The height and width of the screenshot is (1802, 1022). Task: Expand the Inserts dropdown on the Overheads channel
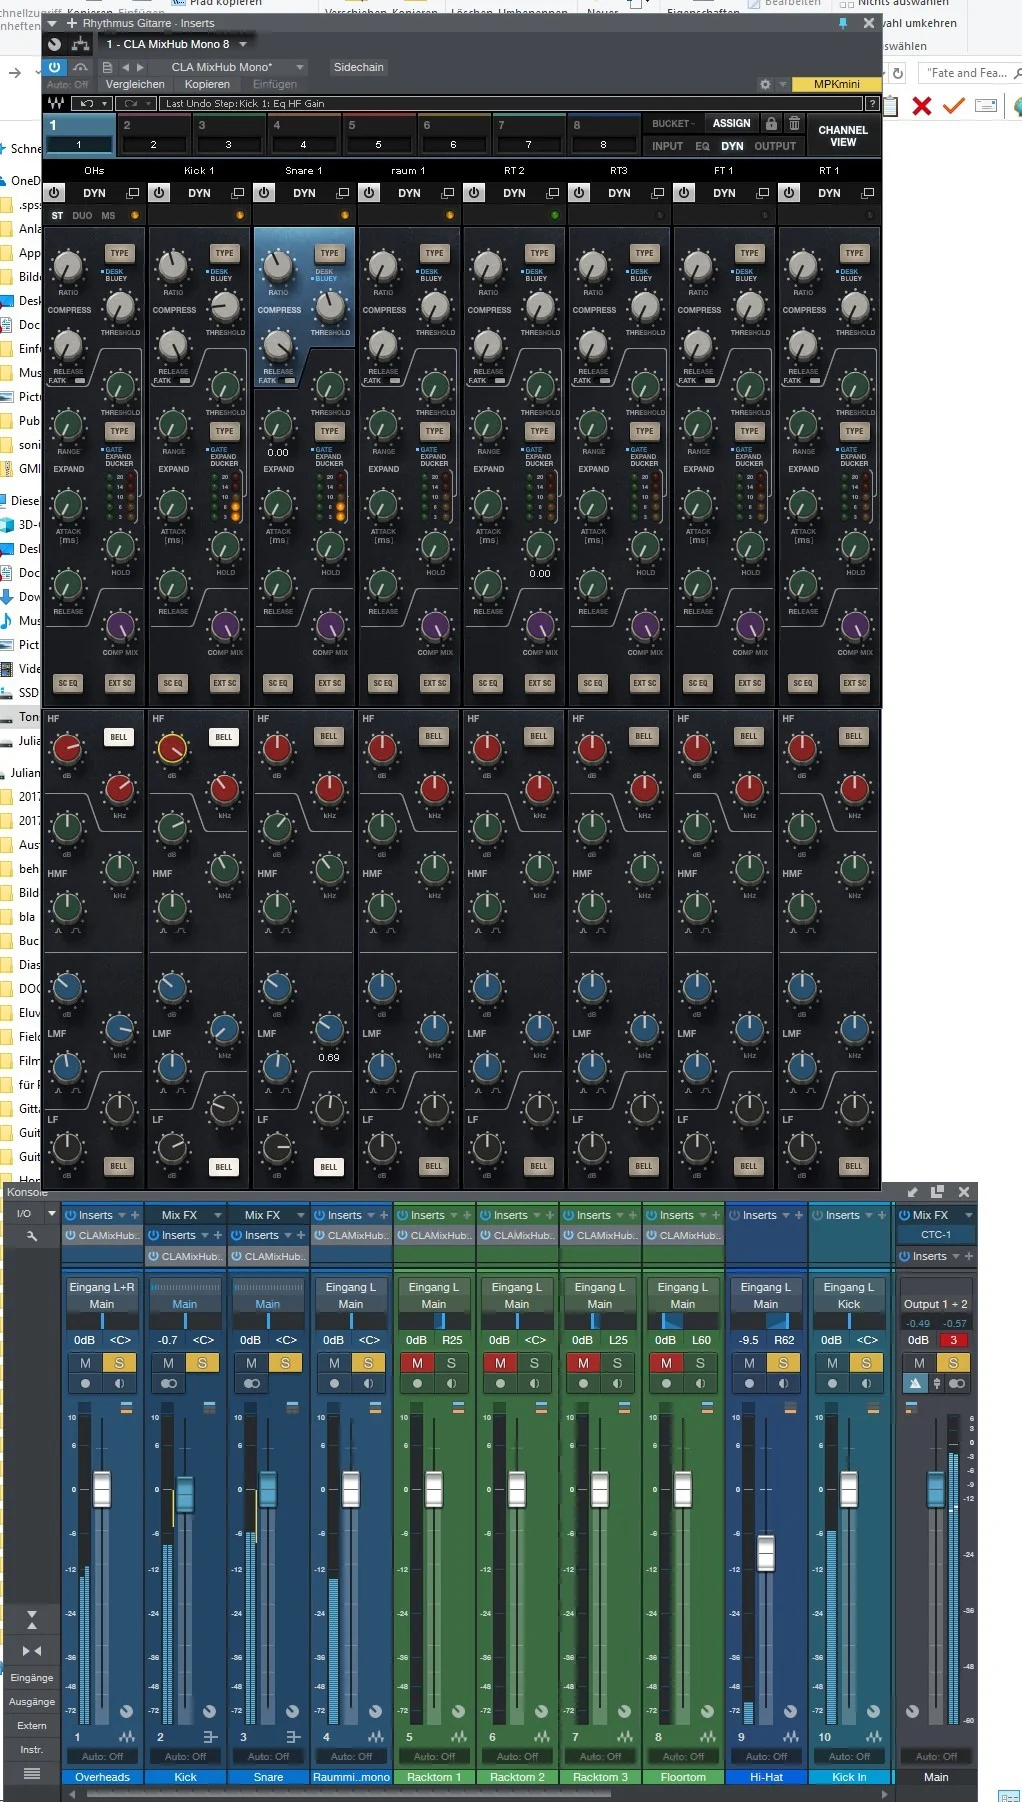[x=122, y=1215]
